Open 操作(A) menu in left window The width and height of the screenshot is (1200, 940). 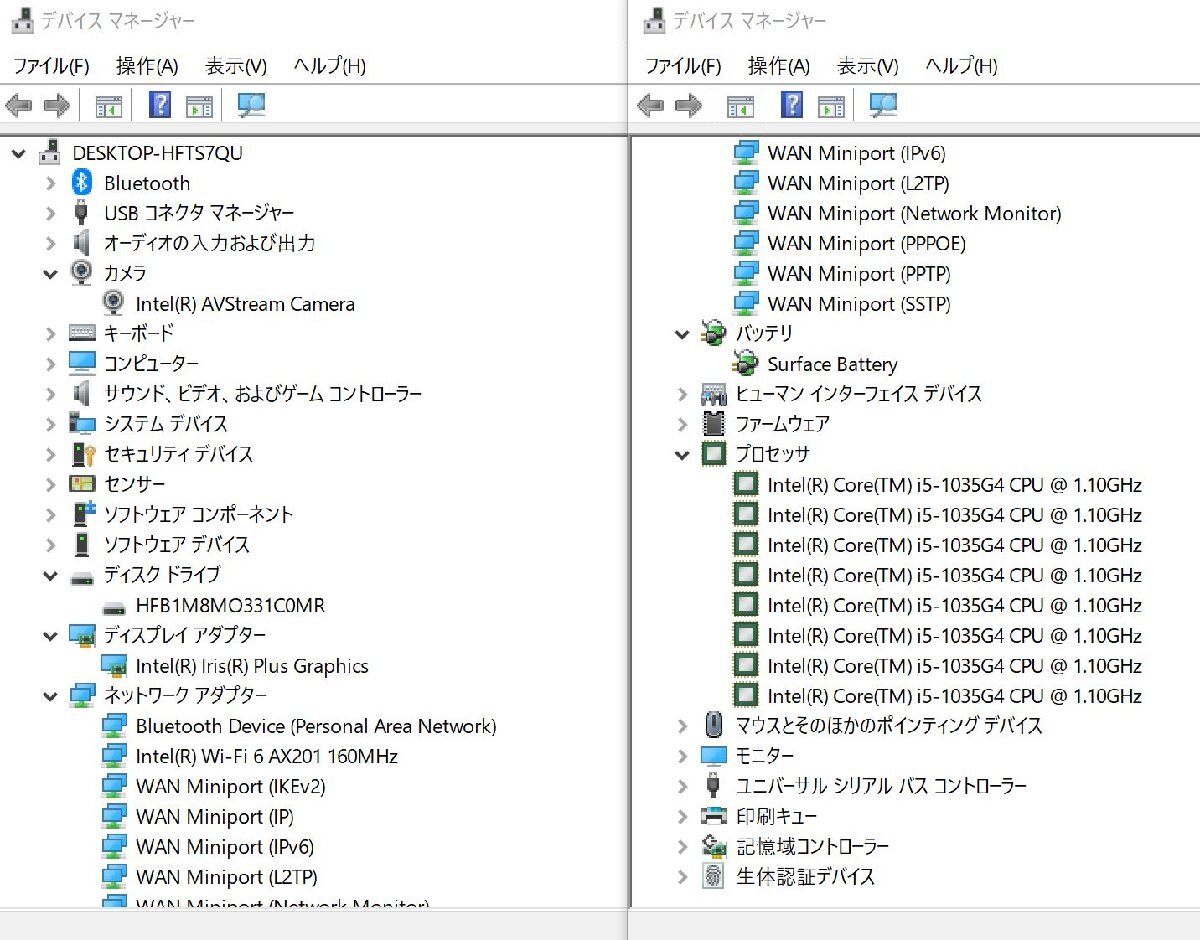(x=147, y=66)
